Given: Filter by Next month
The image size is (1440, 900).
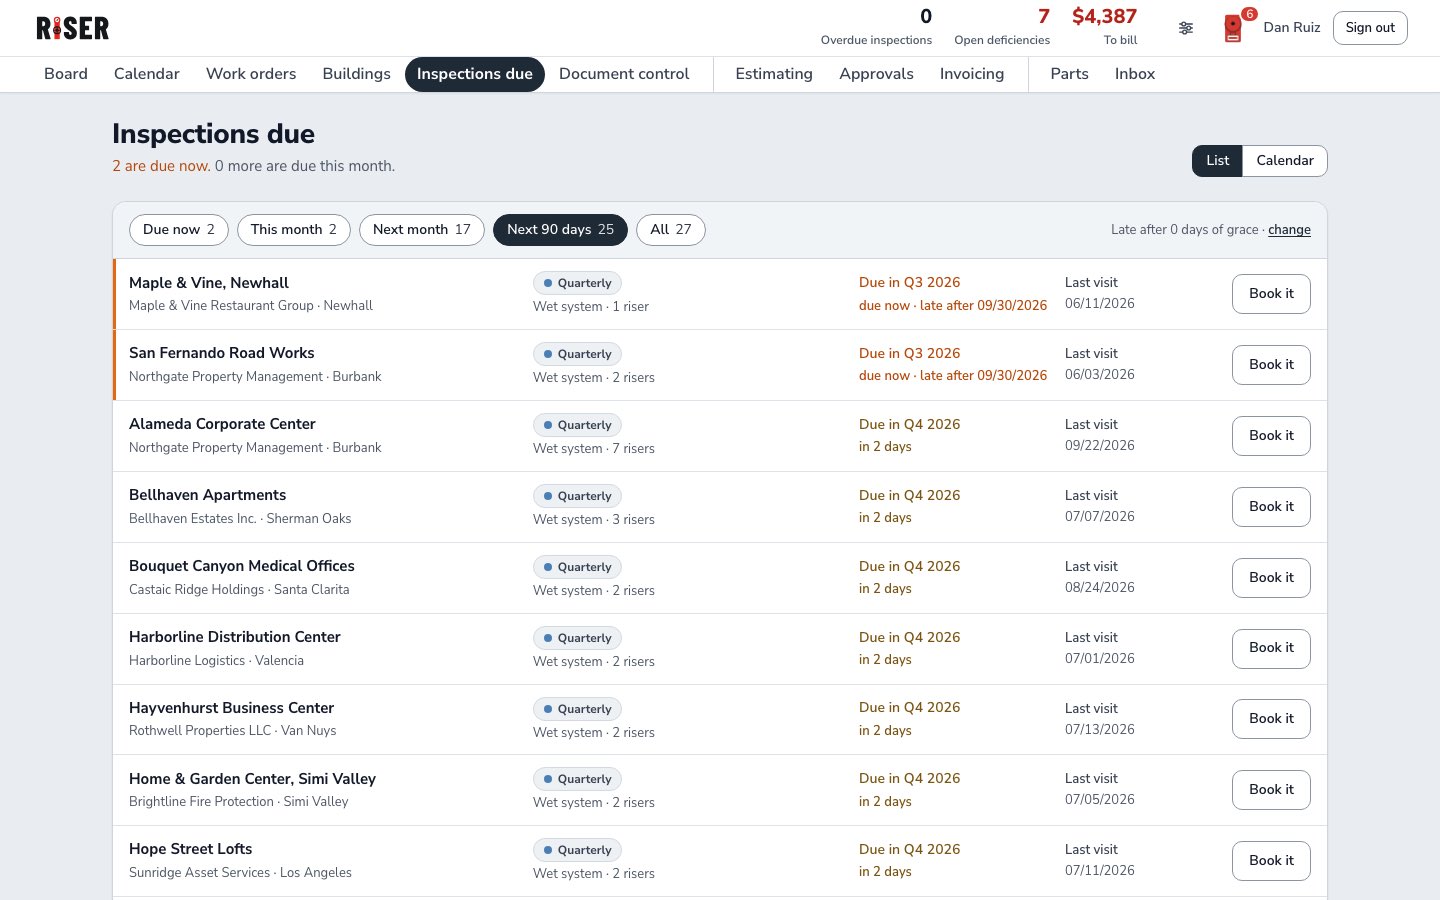Looking at the screenshot, I should coord(422,230).
